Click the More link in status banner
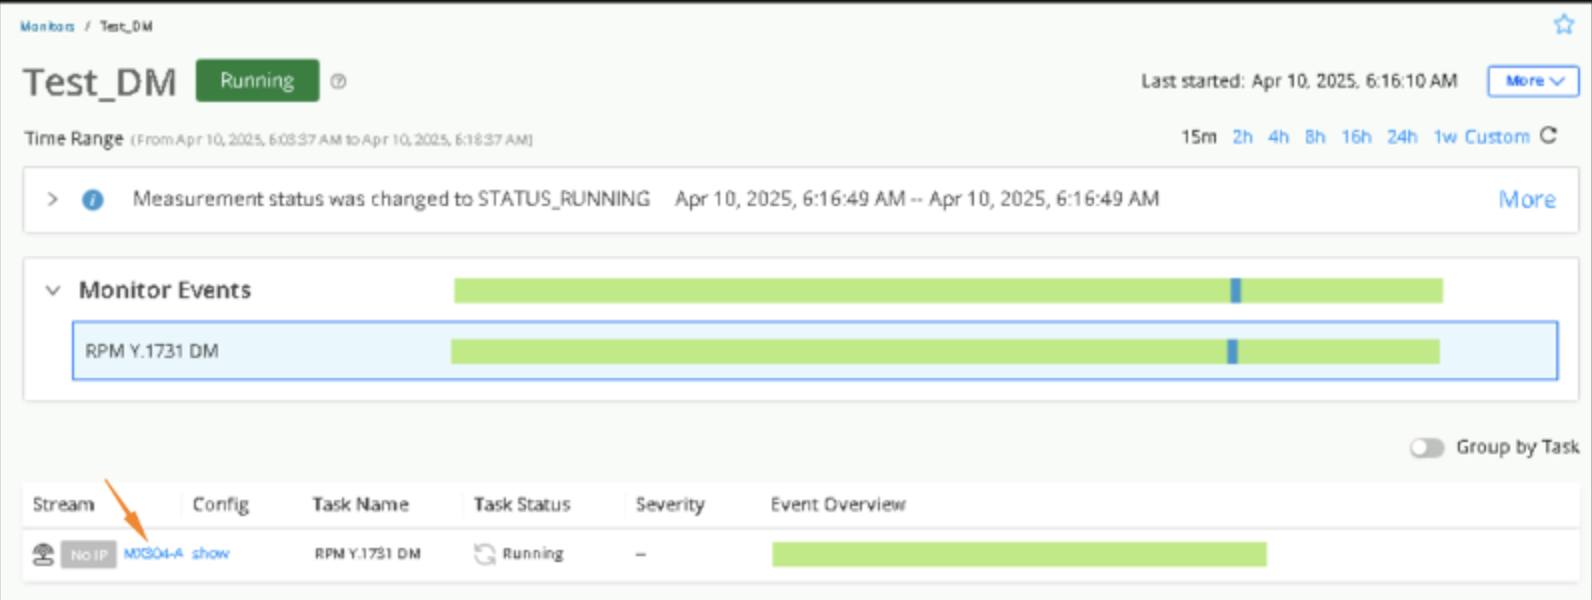This screenshot has width=1592, height=600. [x=1526, y=200]
